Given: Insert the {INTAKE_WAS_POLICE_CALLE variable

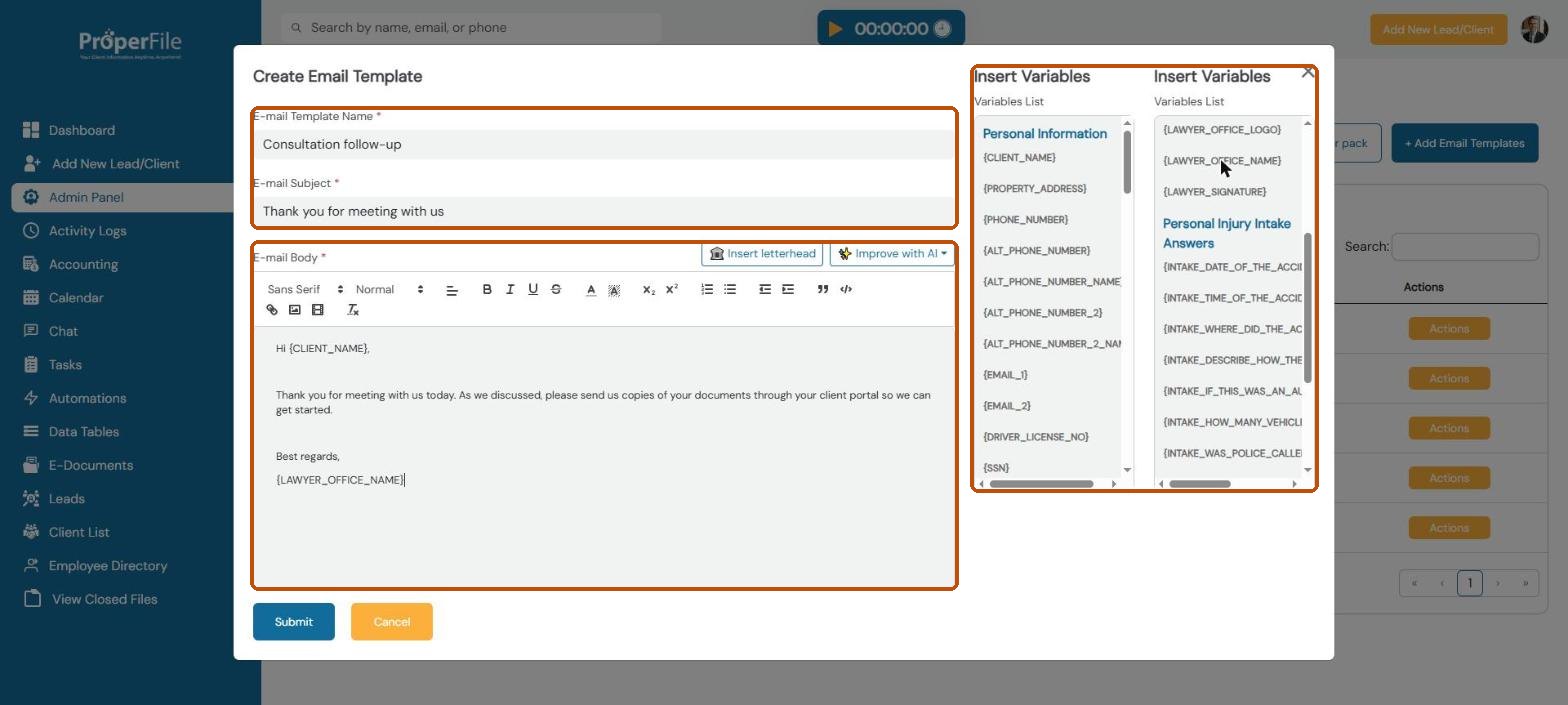Looking at the screenshot, I should tap(1232, 454).
